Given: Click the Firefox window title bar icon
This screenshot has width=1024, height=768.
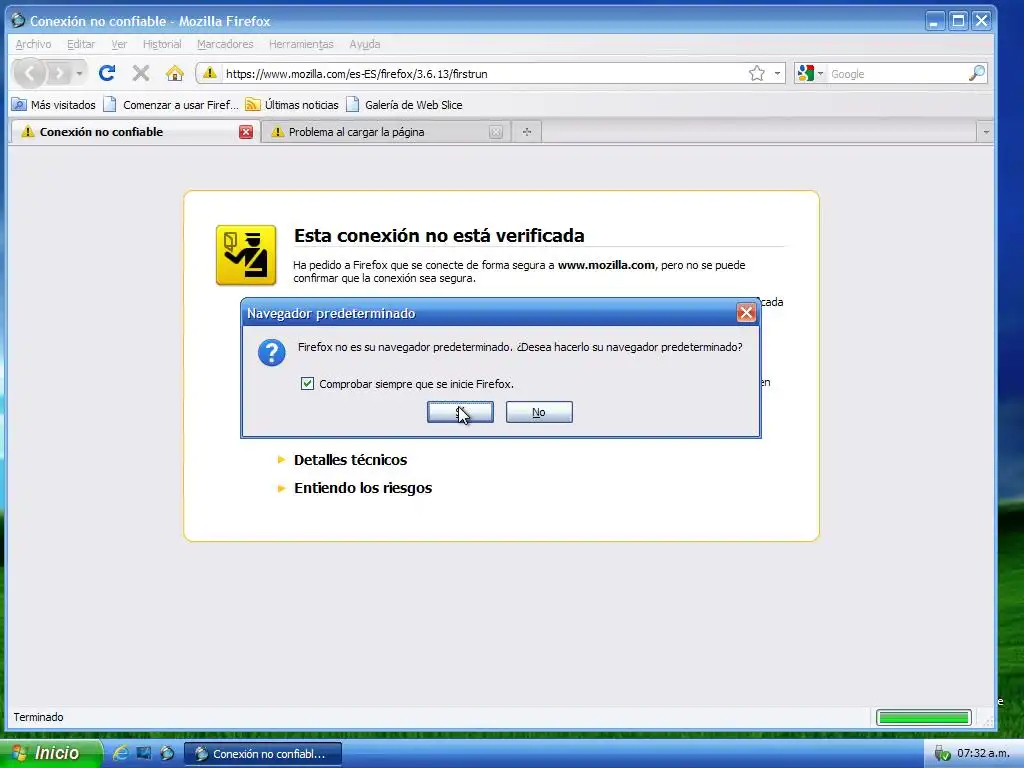Looking at the screenshot, I should 18,20.
